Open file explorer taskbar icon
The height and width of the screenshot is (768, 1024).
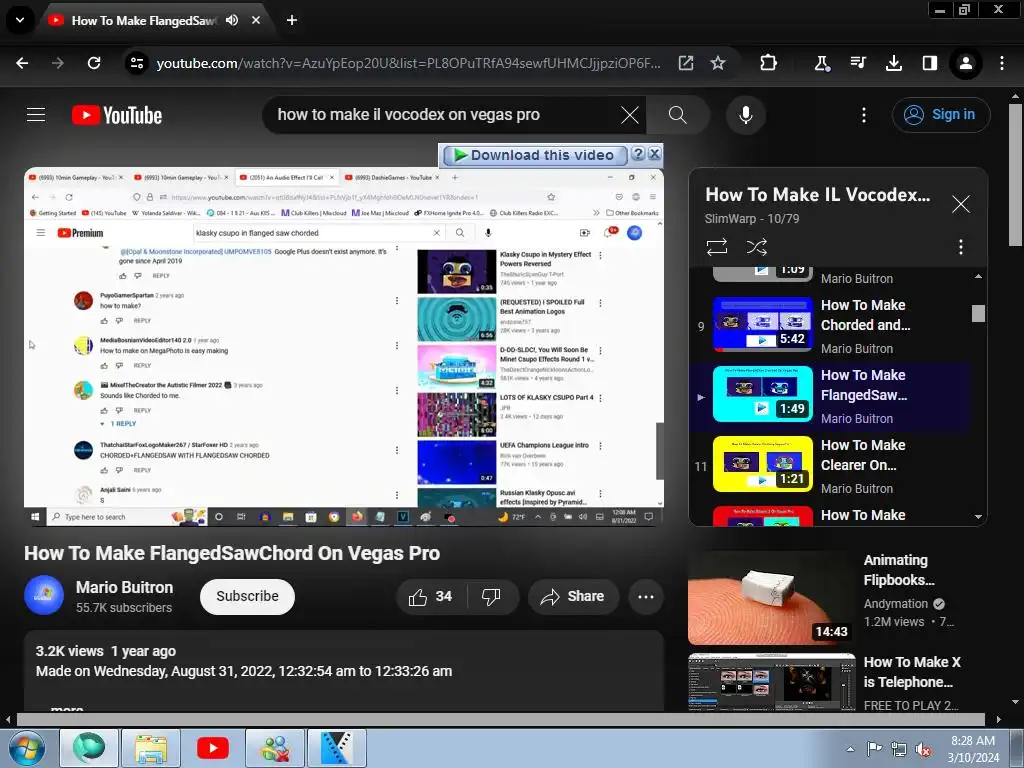pos(151,748)
